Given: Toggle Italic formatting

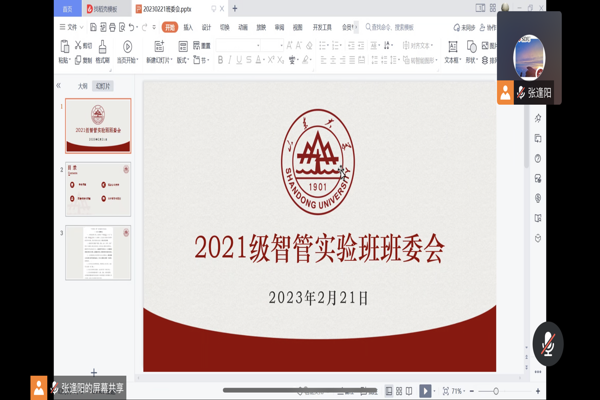Looking at the screenshot, I should tap(230, 60).
